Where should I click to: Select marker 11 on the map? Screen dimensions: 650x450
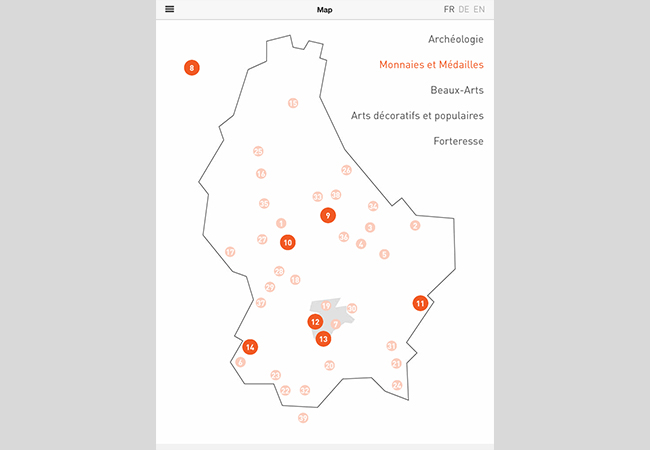[420, 303]
